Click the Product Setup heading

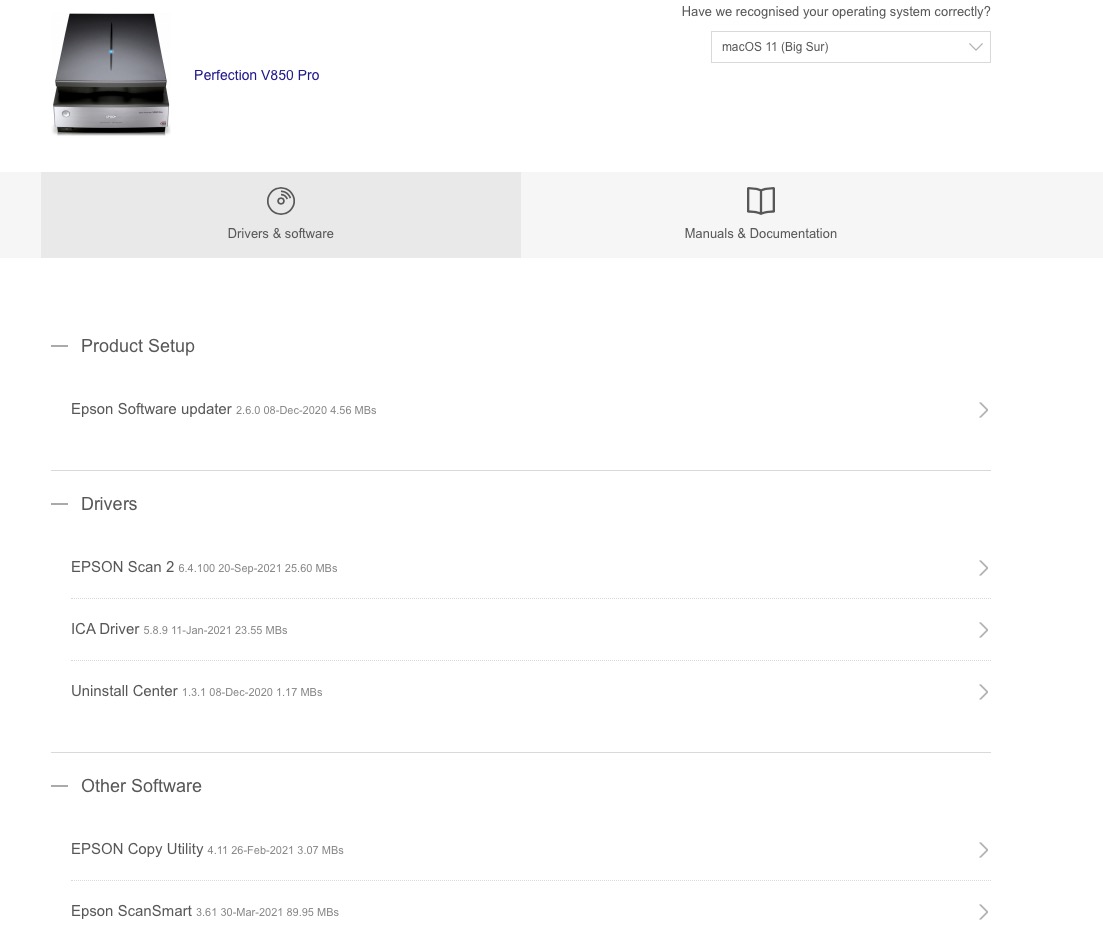coord(138,346)
